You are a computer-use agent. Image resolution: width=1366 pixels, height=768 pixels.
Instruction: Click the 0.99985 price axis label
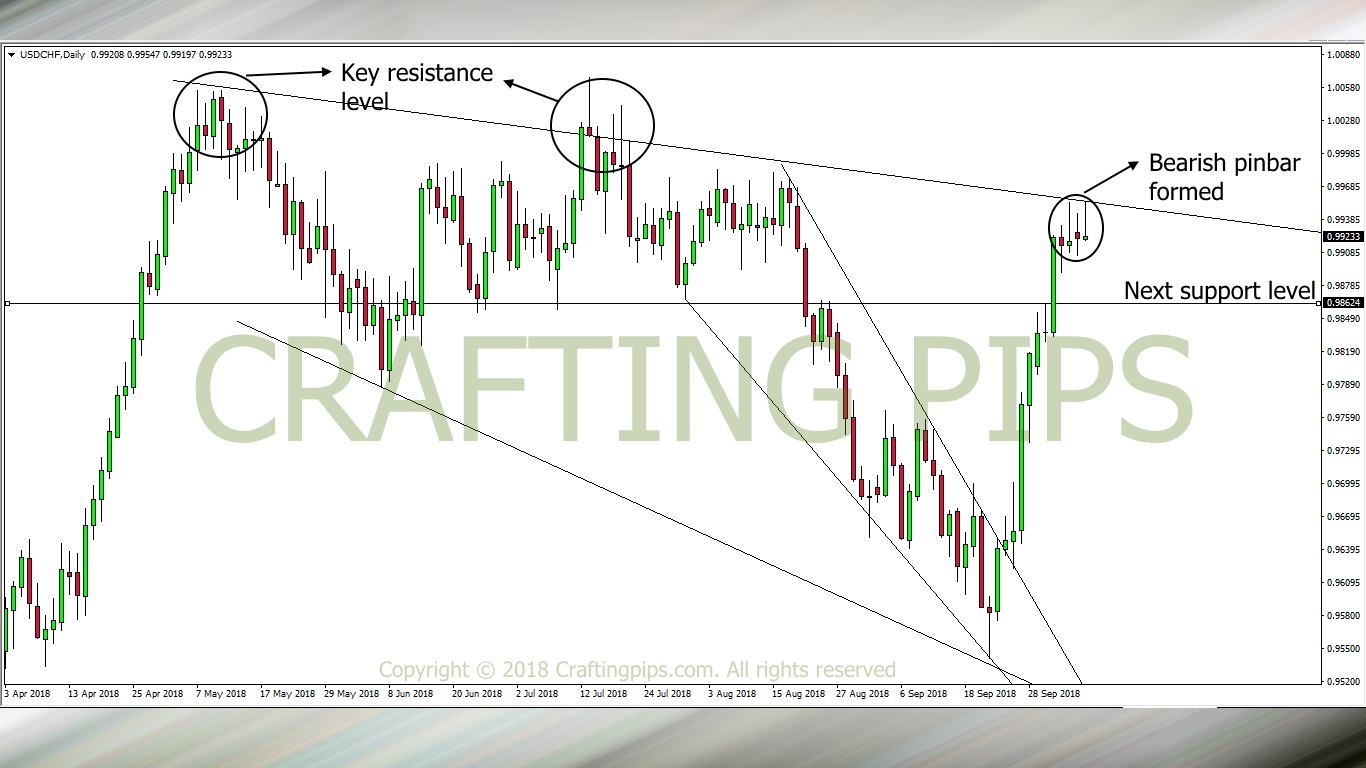[x=1343, y=154]
